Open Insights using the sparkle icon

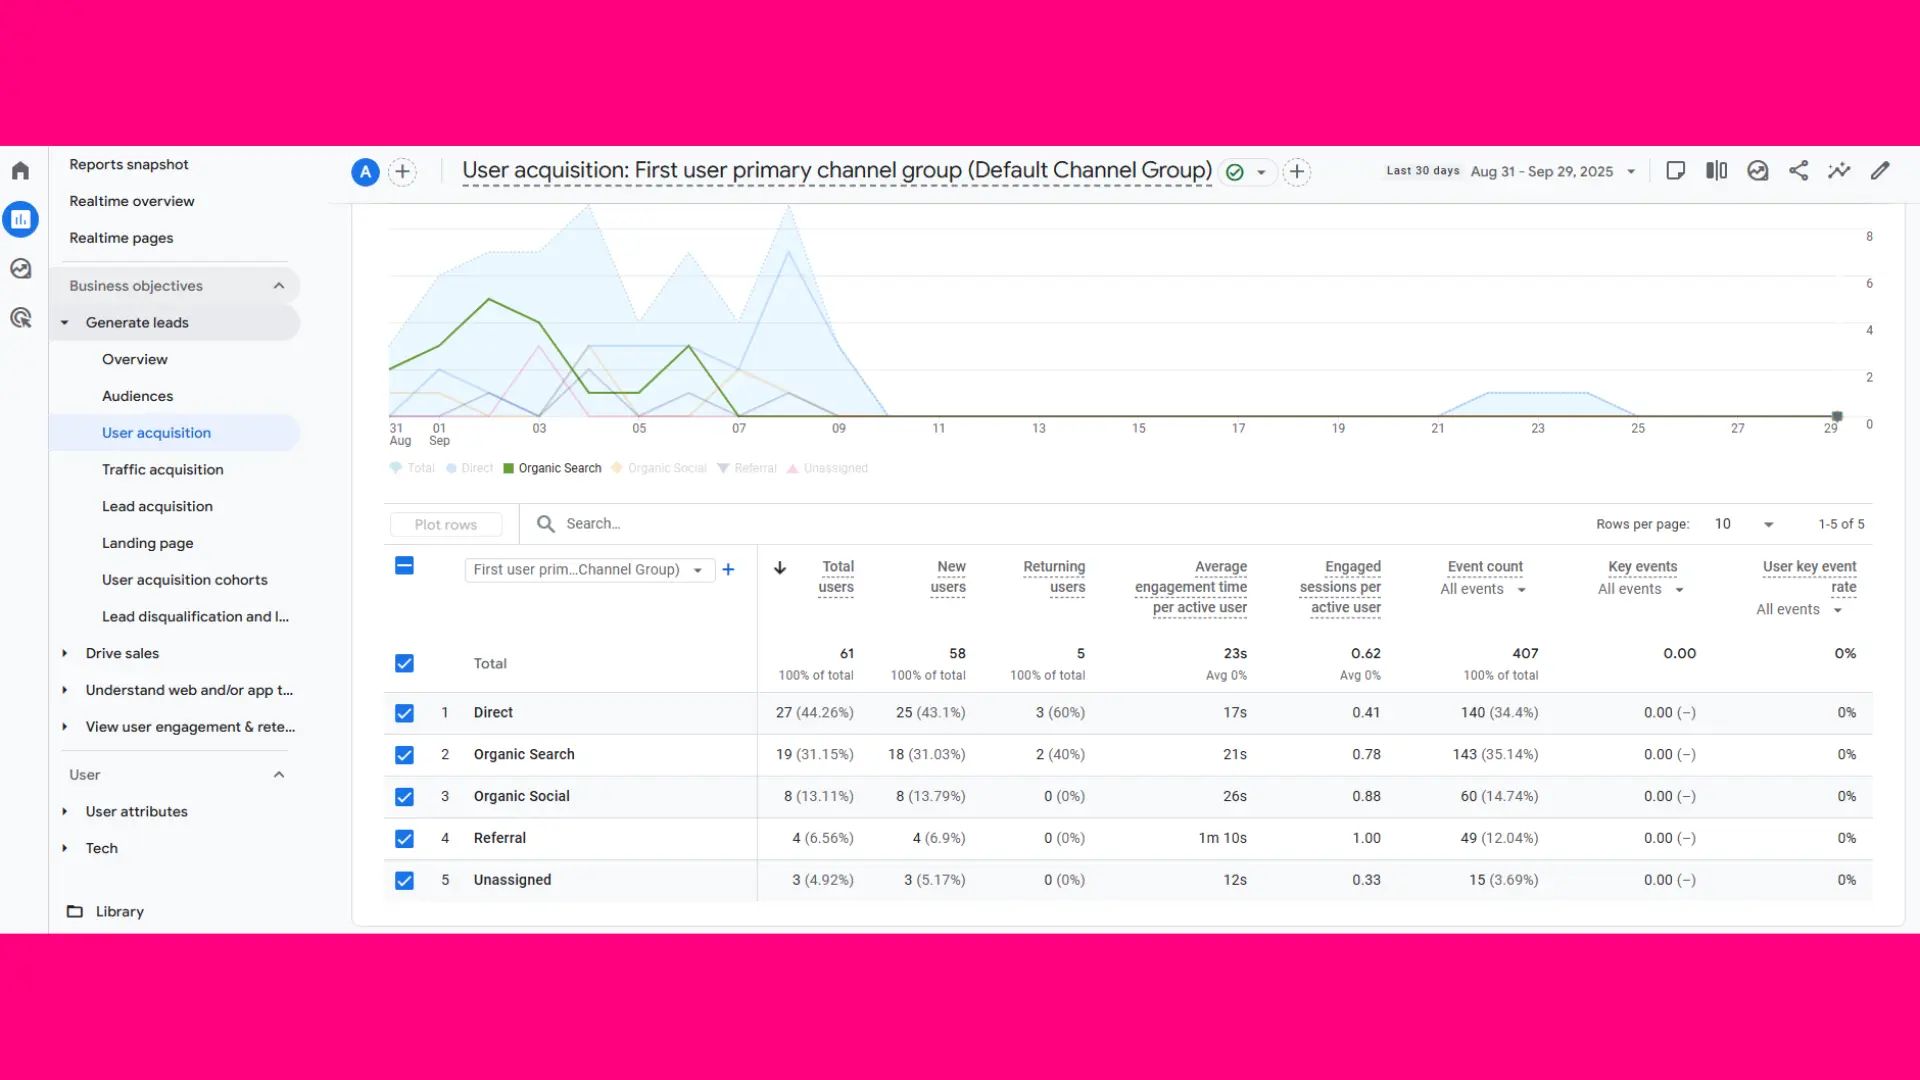pos(1838,171)
